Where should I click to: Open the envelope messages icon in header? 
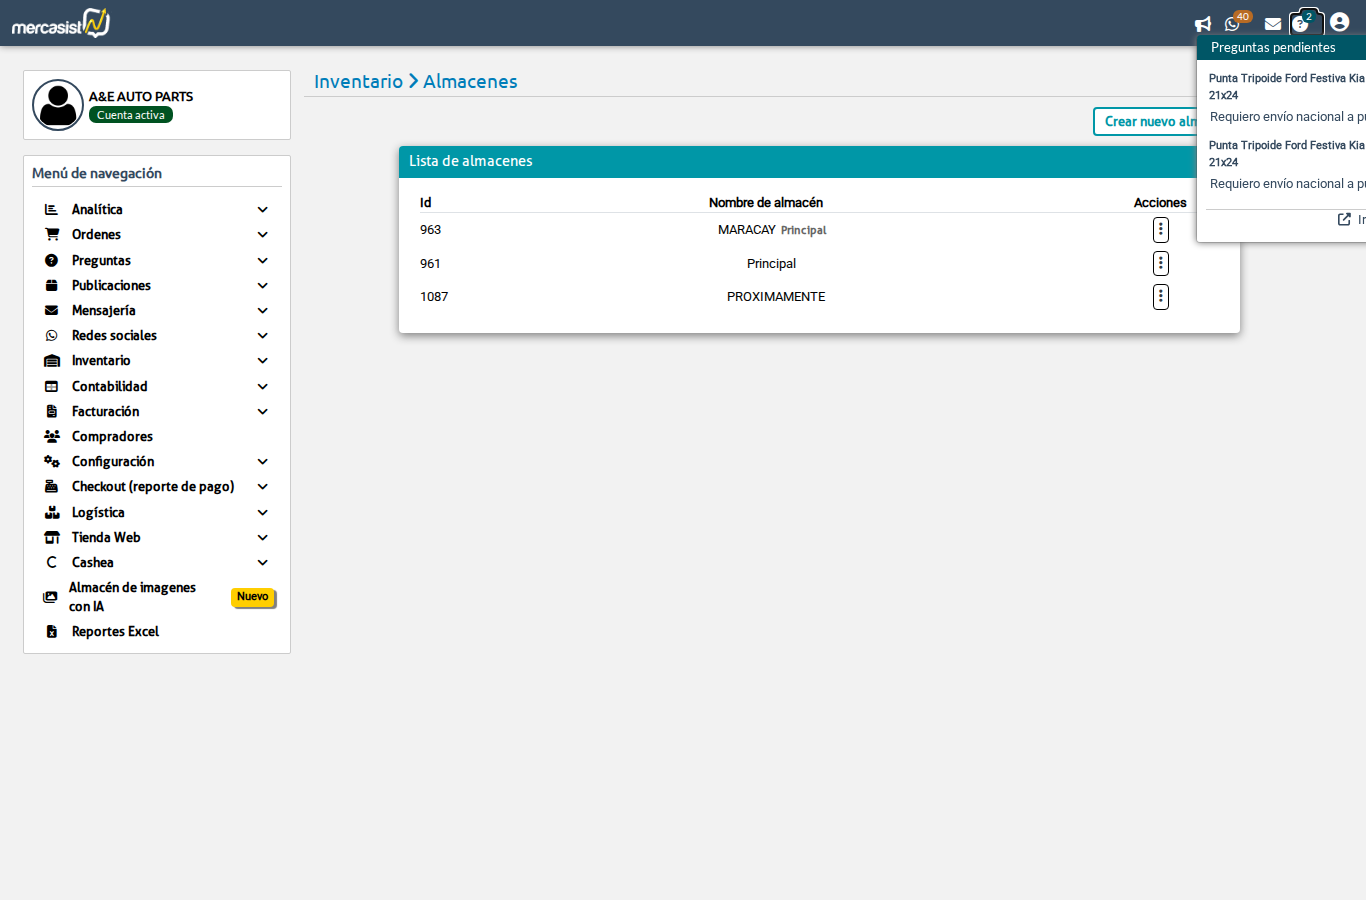[1273, 24]
